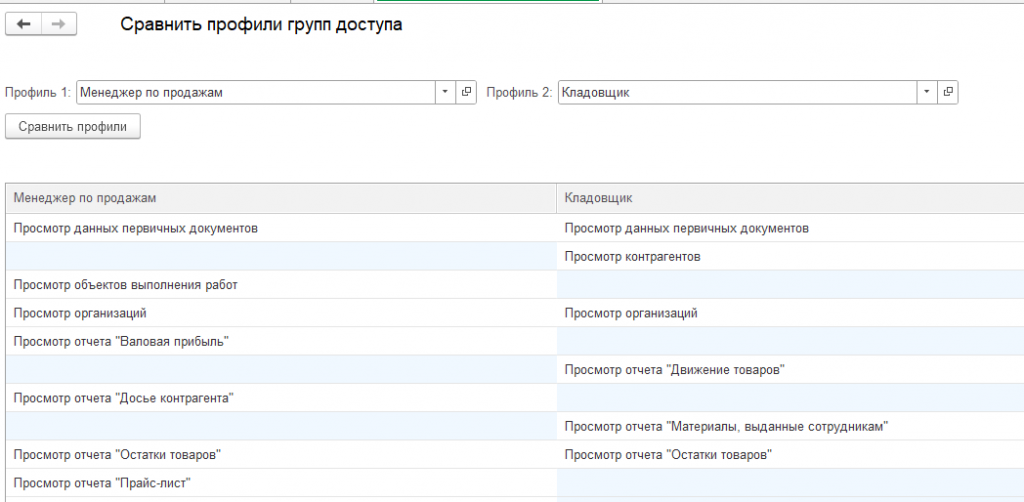
Task: Click the back navigation arrow
Action: (x=24, y=25)
